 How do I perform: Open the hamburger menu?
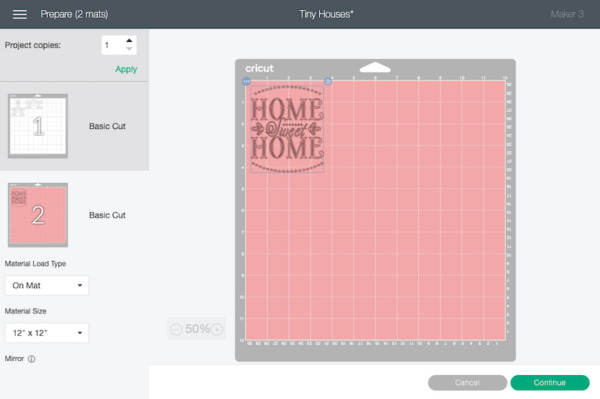click(20, 14)
